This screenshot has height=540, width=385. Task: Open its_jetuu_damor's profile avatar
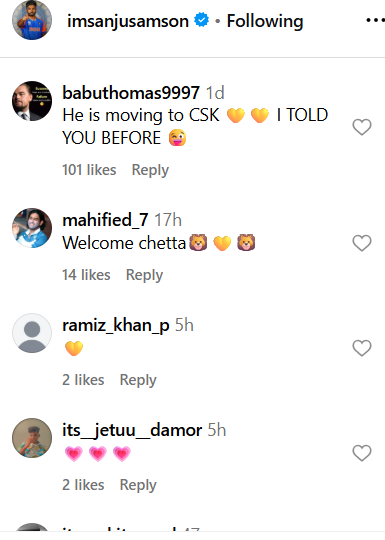coord(32,438)
